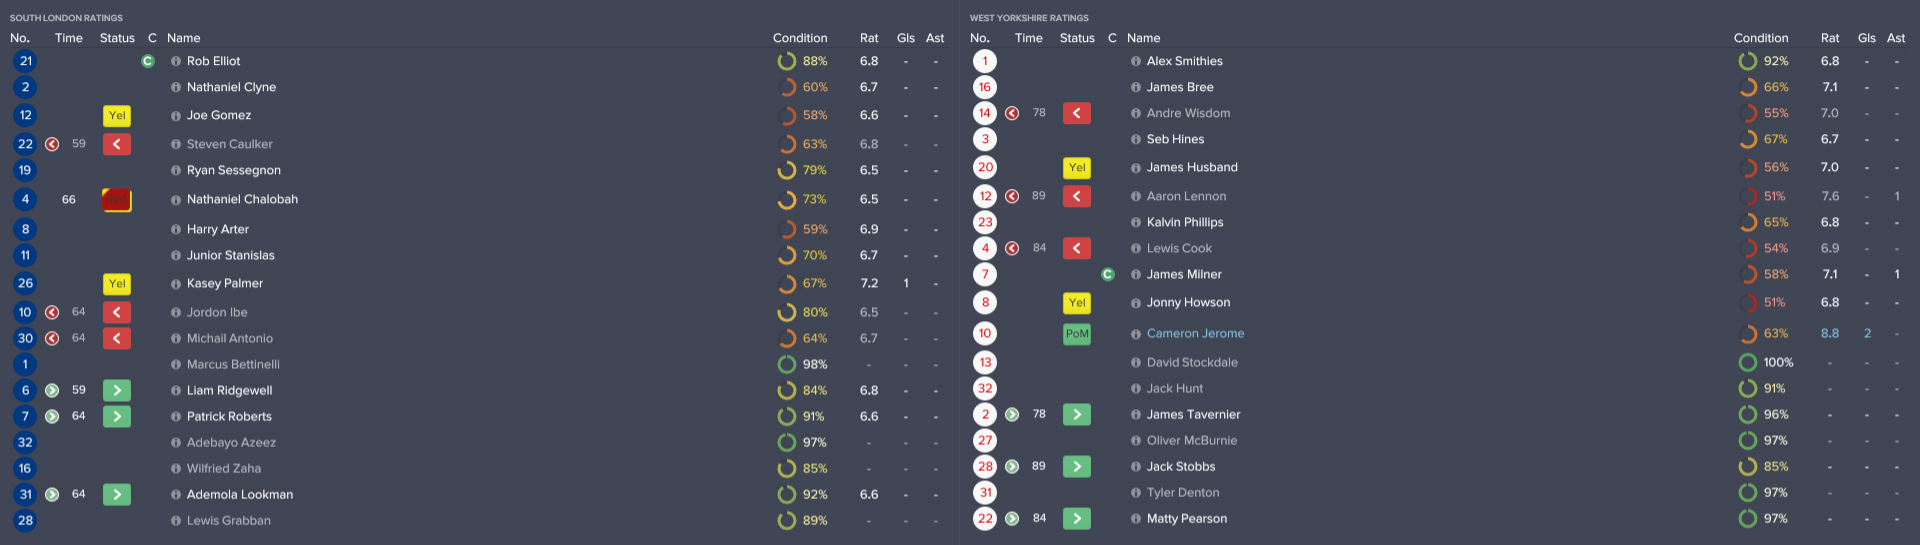Click the captain icon next to James Milner
Image resolution: width=1920 pixels, height=545 pixels.
tap(1108, 274)
